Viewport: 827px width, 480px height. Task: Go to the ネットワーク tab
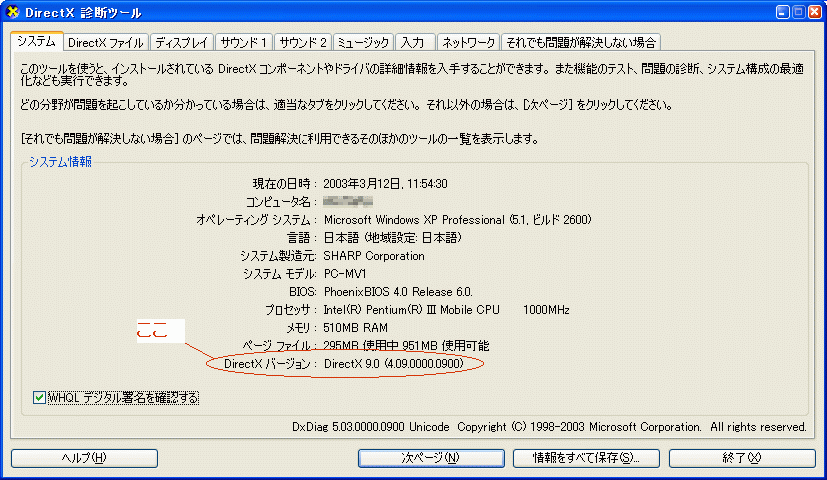(468, 43)
